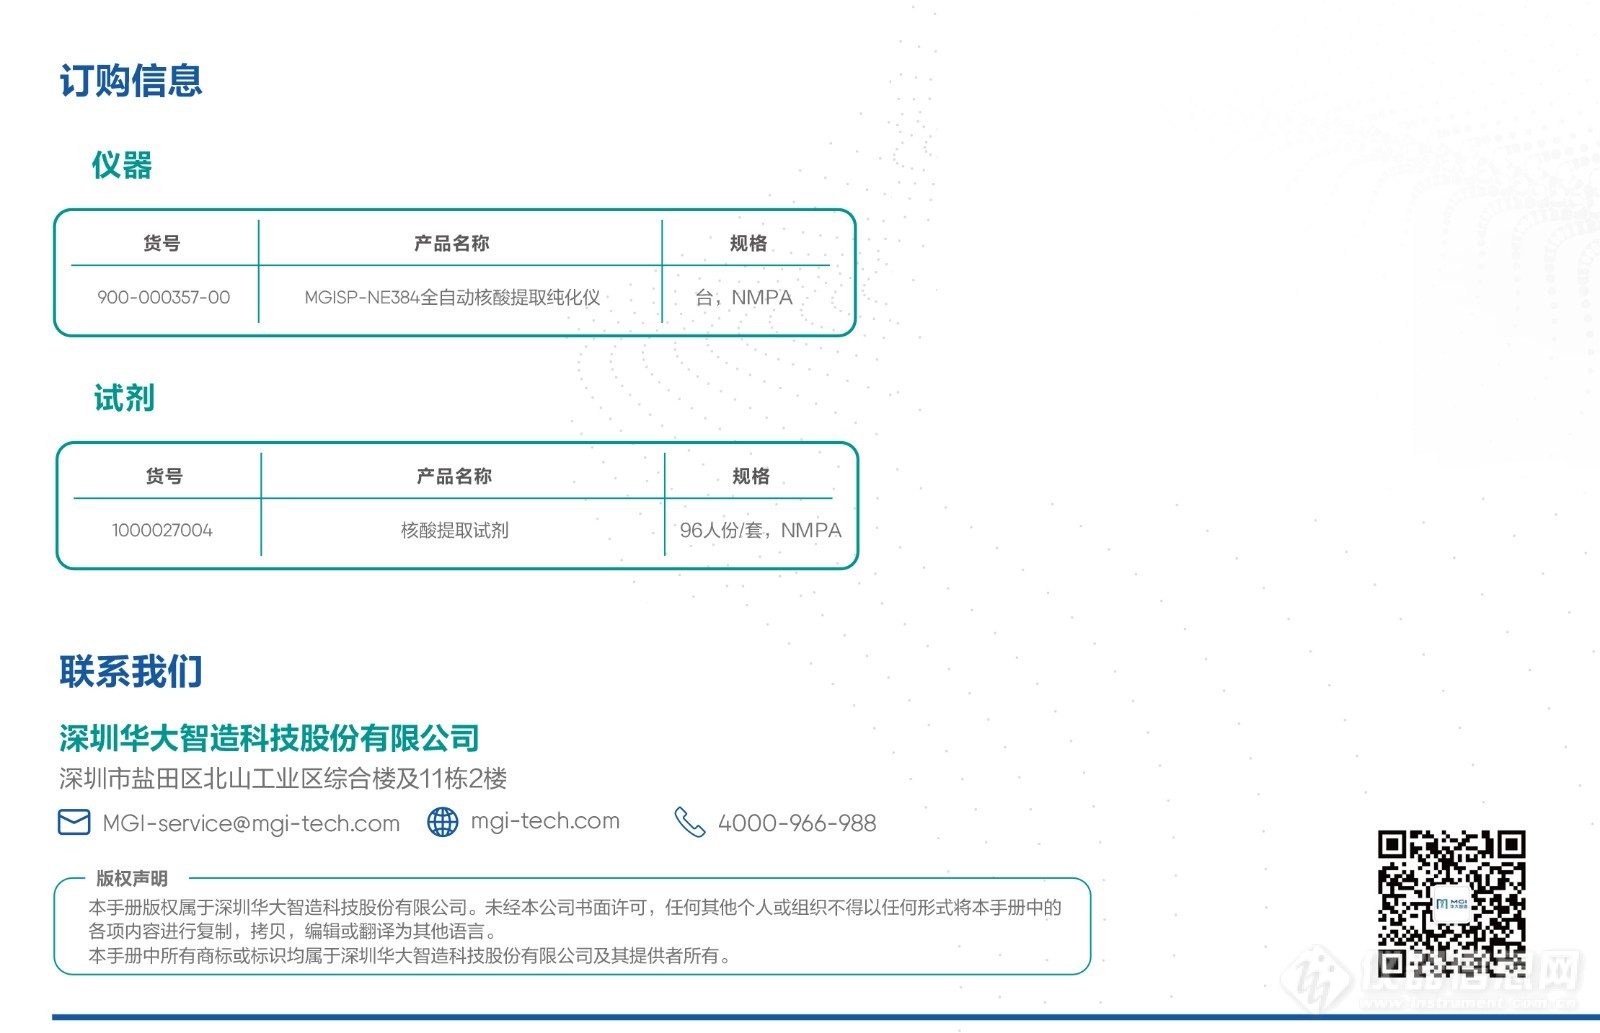Click company name 深圳华大智造科技股份有限公司
This screenshot has height=1033, width=1600.
(x=269, y=738)
